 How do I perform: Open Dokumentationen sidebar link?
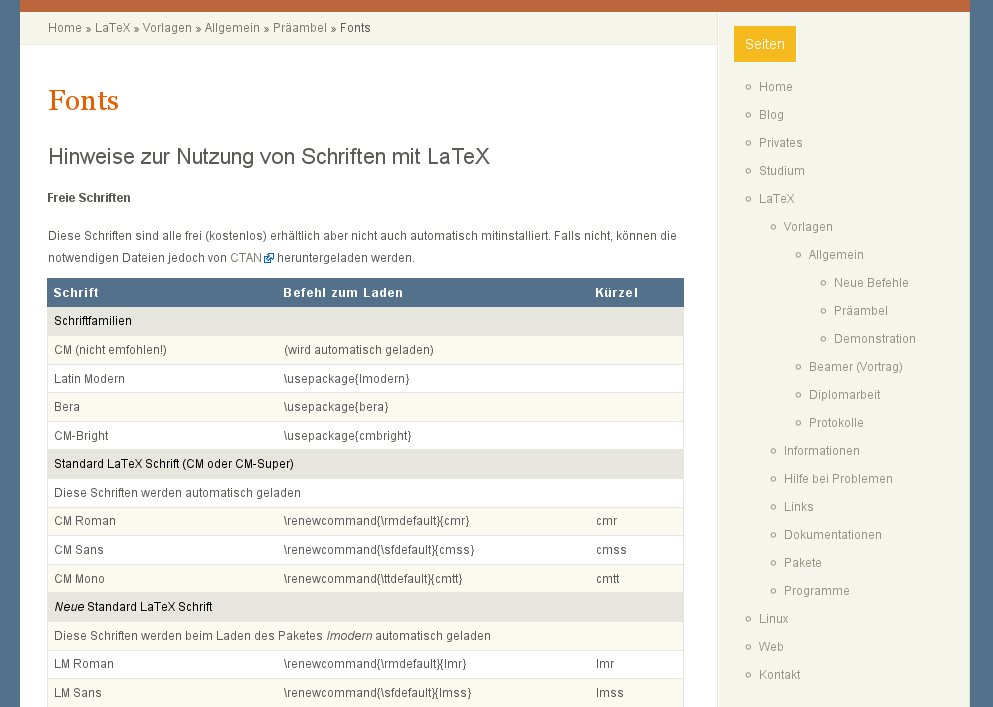[x=832, y=535]
